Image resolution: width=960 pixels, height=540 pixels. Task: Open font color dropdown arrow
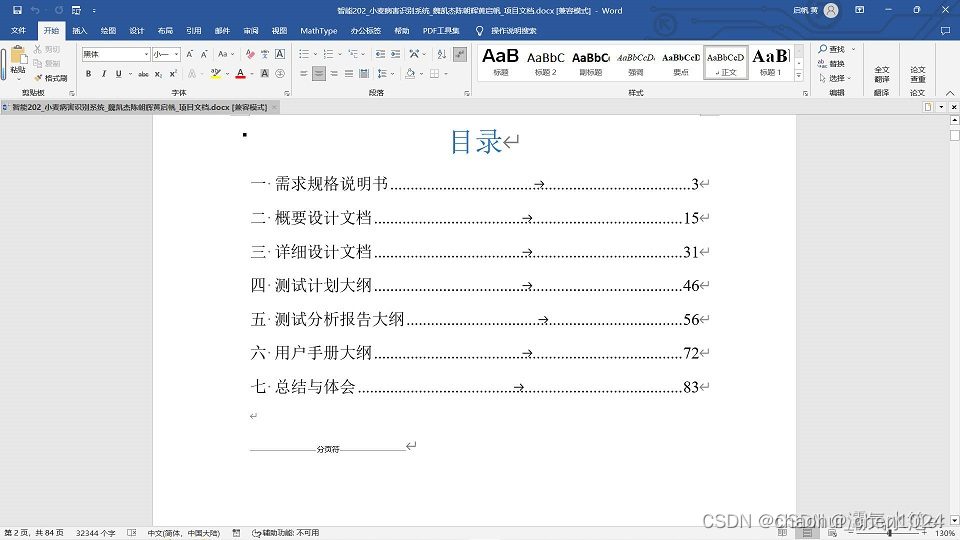tap(252, 74)
